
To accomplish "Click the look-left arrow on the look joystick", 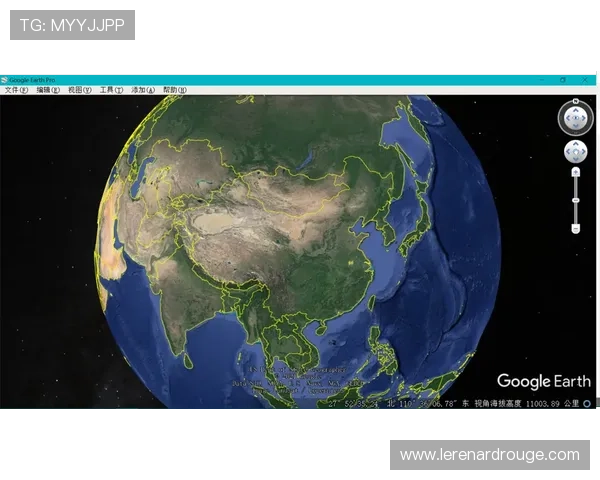I will click(566, 118).
